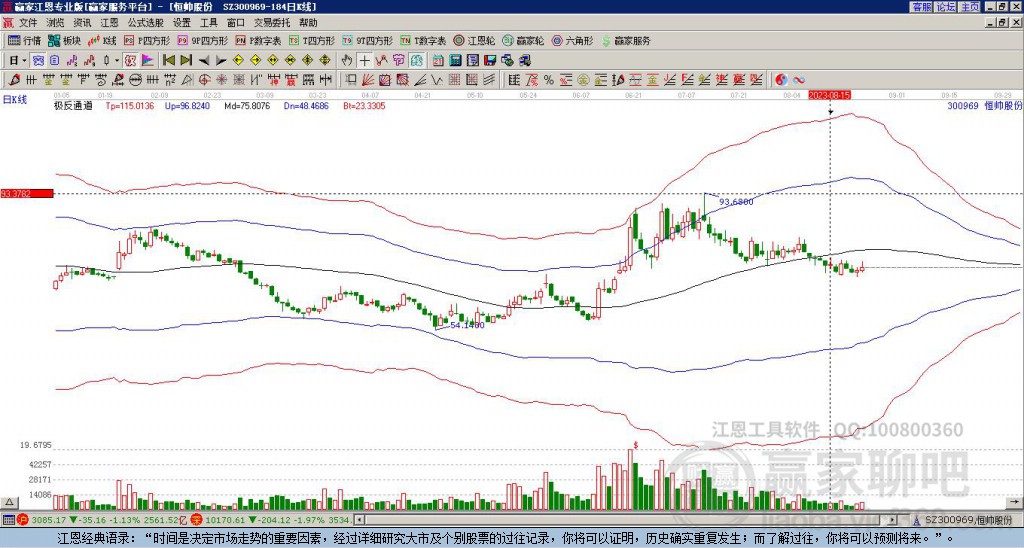Click the yin-yang taiji icon
1024x548 pixels.
coord(781,80)
